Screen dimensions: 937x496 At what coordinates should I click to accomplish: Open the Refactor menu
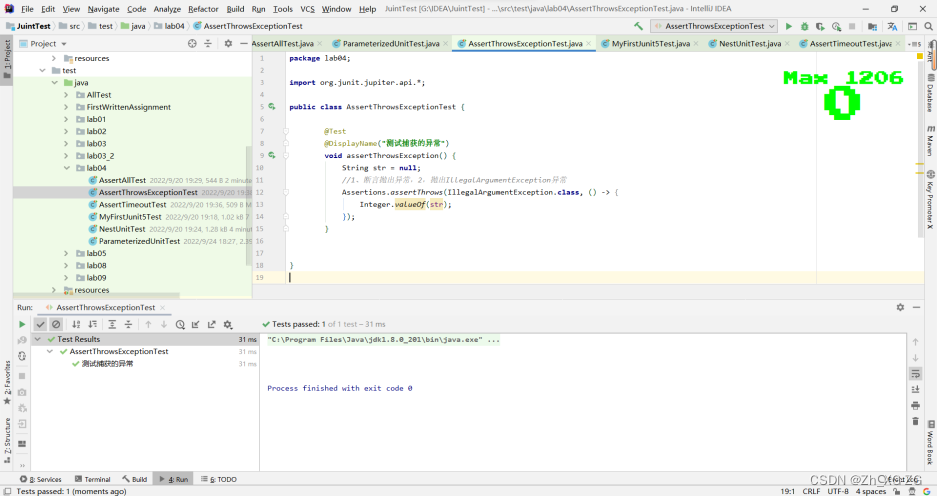click(x=203, y=9)
